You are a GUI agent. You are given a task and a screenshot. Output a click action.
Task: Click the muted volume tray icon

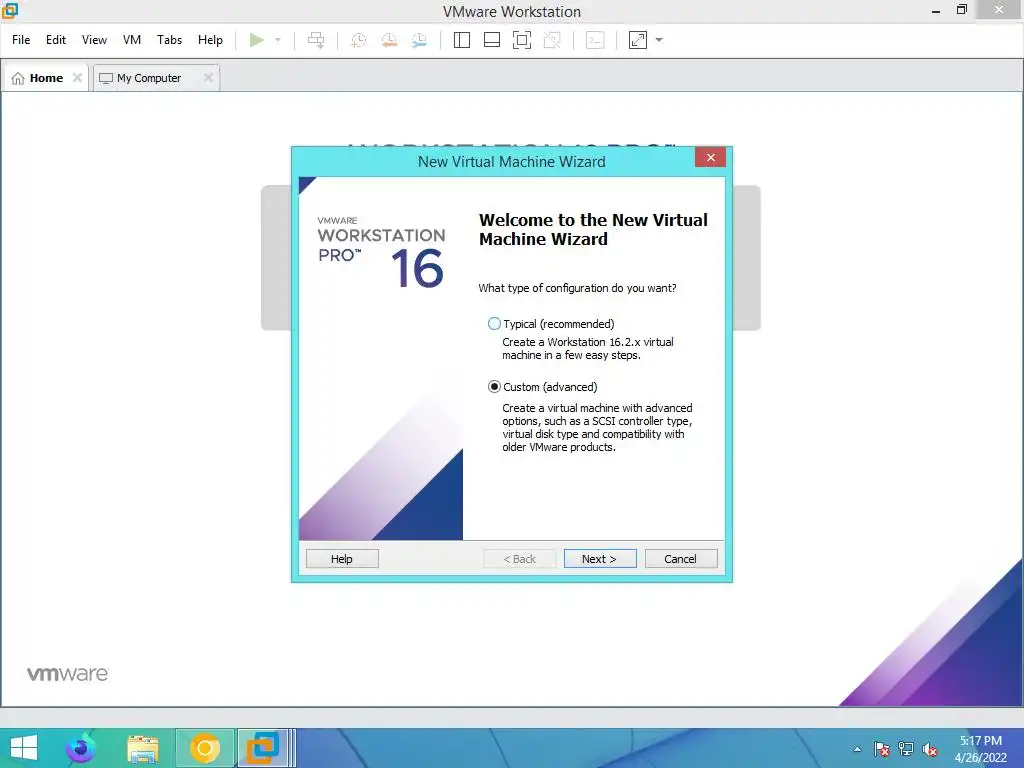tap(929, 749)
